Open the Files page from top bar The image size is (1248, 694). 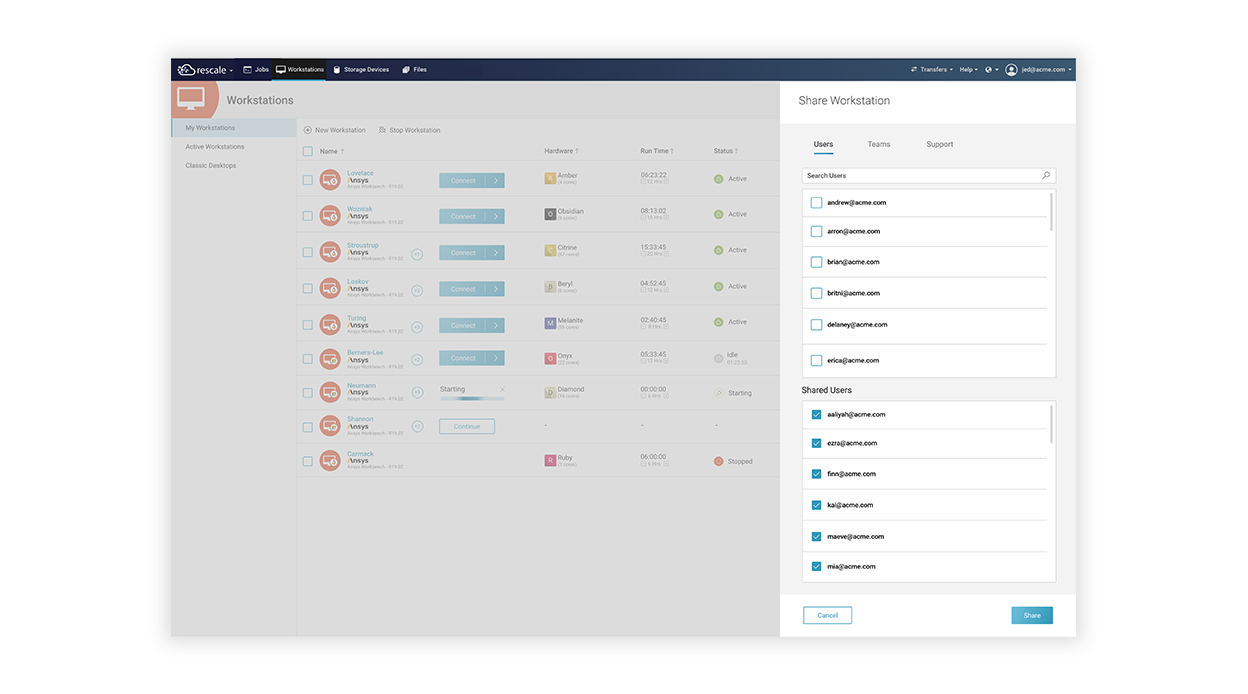point(414,70)
